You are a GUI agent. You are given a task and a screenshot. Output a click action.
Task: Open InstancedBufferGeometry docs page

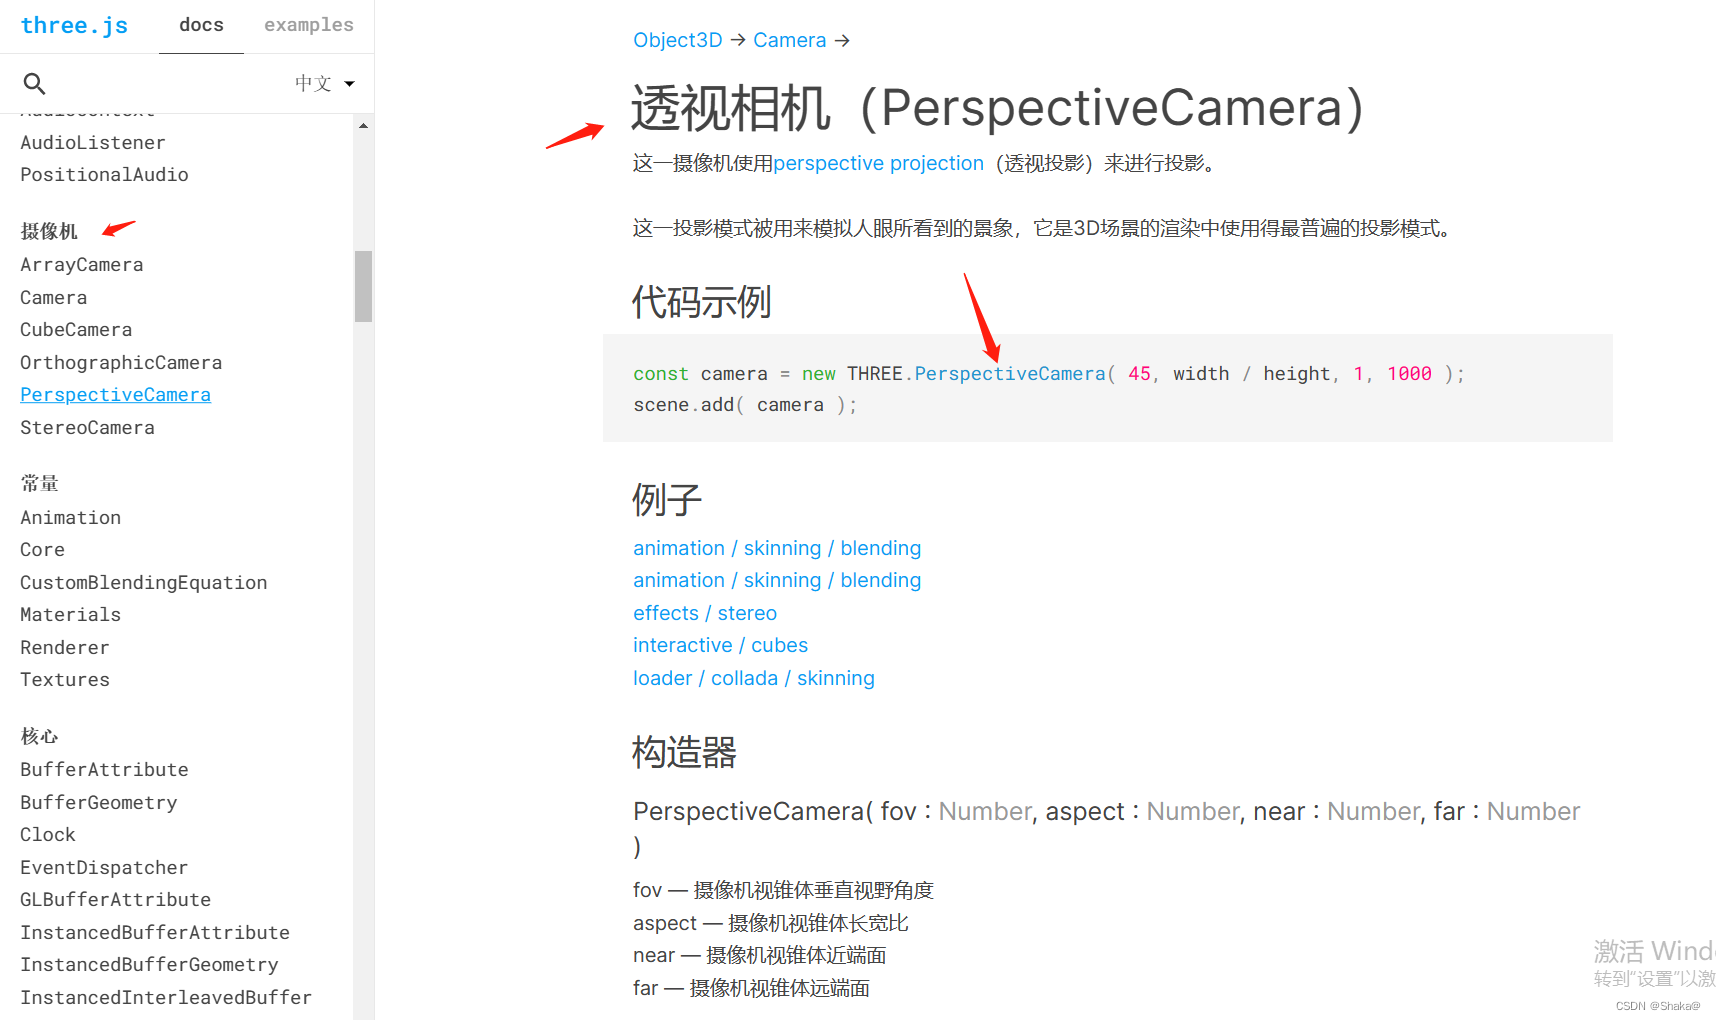[x=149, y=965]
